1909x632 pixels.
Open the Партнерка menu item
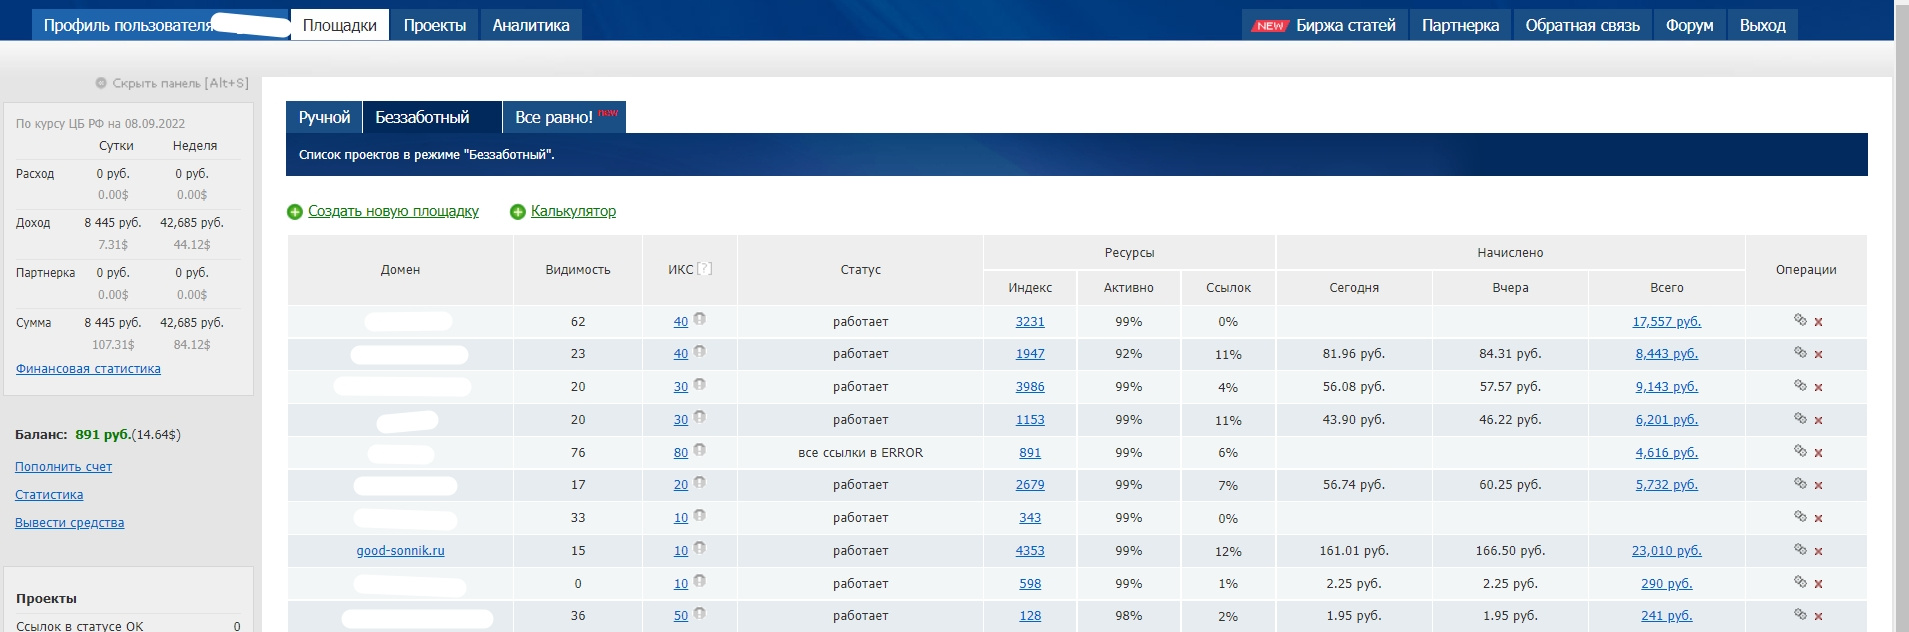coord(1460,25)
